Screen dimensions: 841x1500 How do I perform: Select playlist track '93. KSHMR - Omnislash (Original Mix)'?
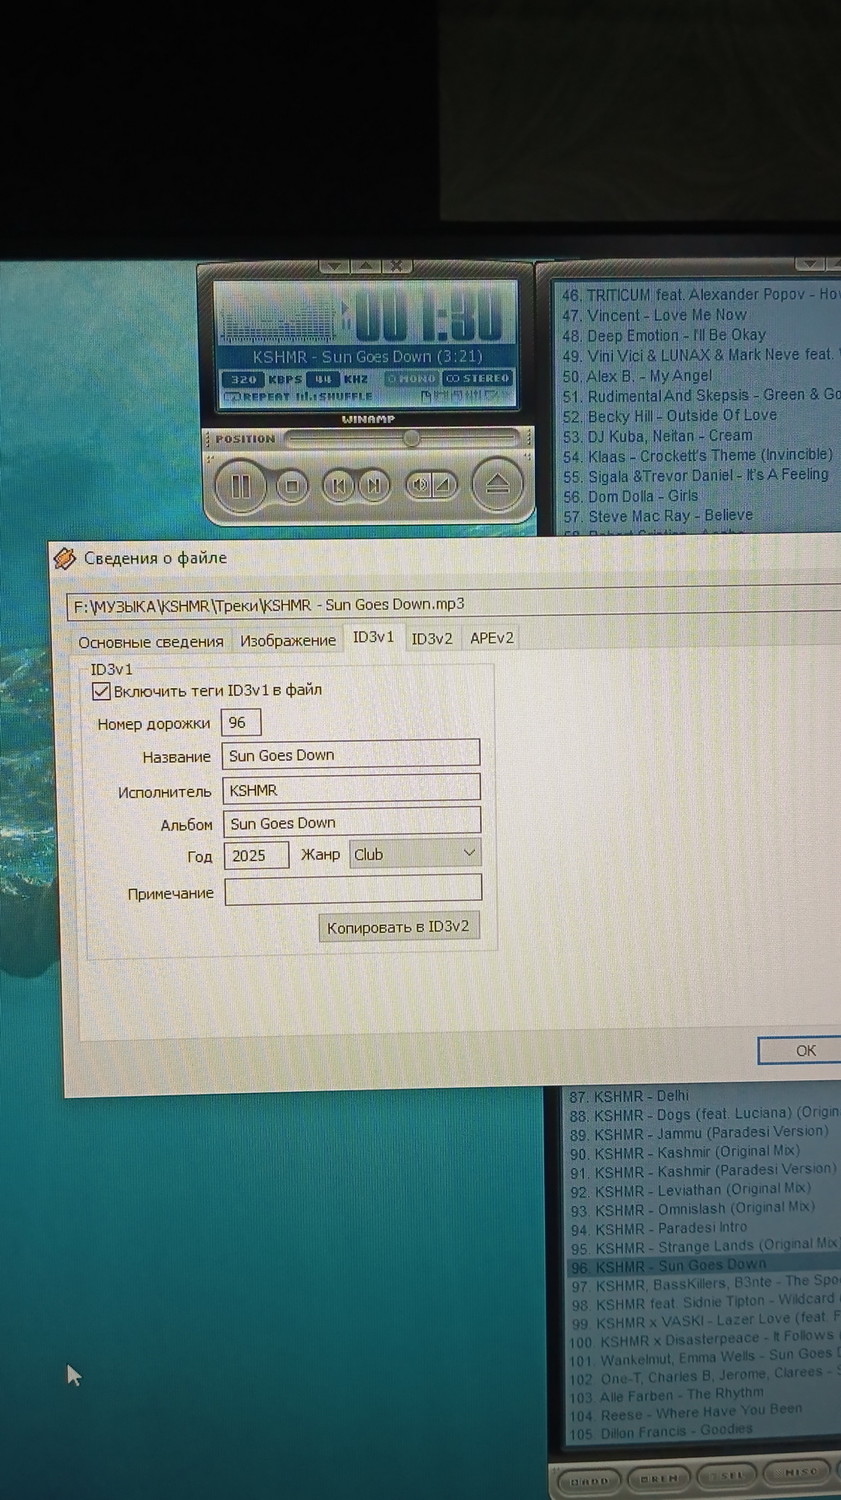pos(692,1209)
